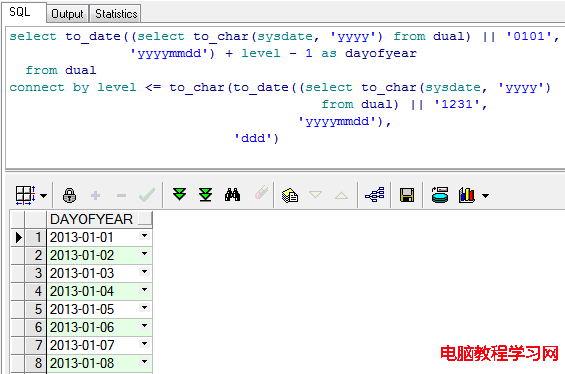Click the grid select mode icon
The height and width of the screenshot is (374, 565).
[25, 195]
